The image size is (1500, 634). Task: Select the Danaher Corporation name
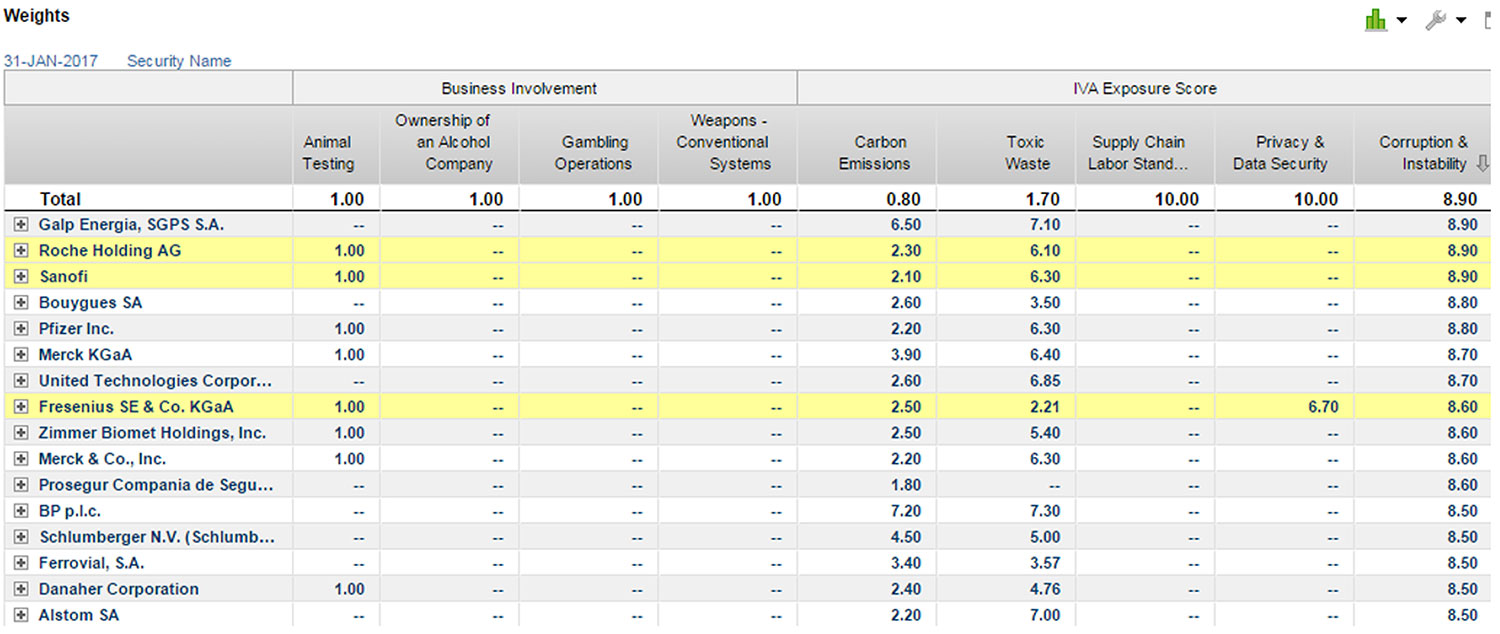[x=119, y=589]
